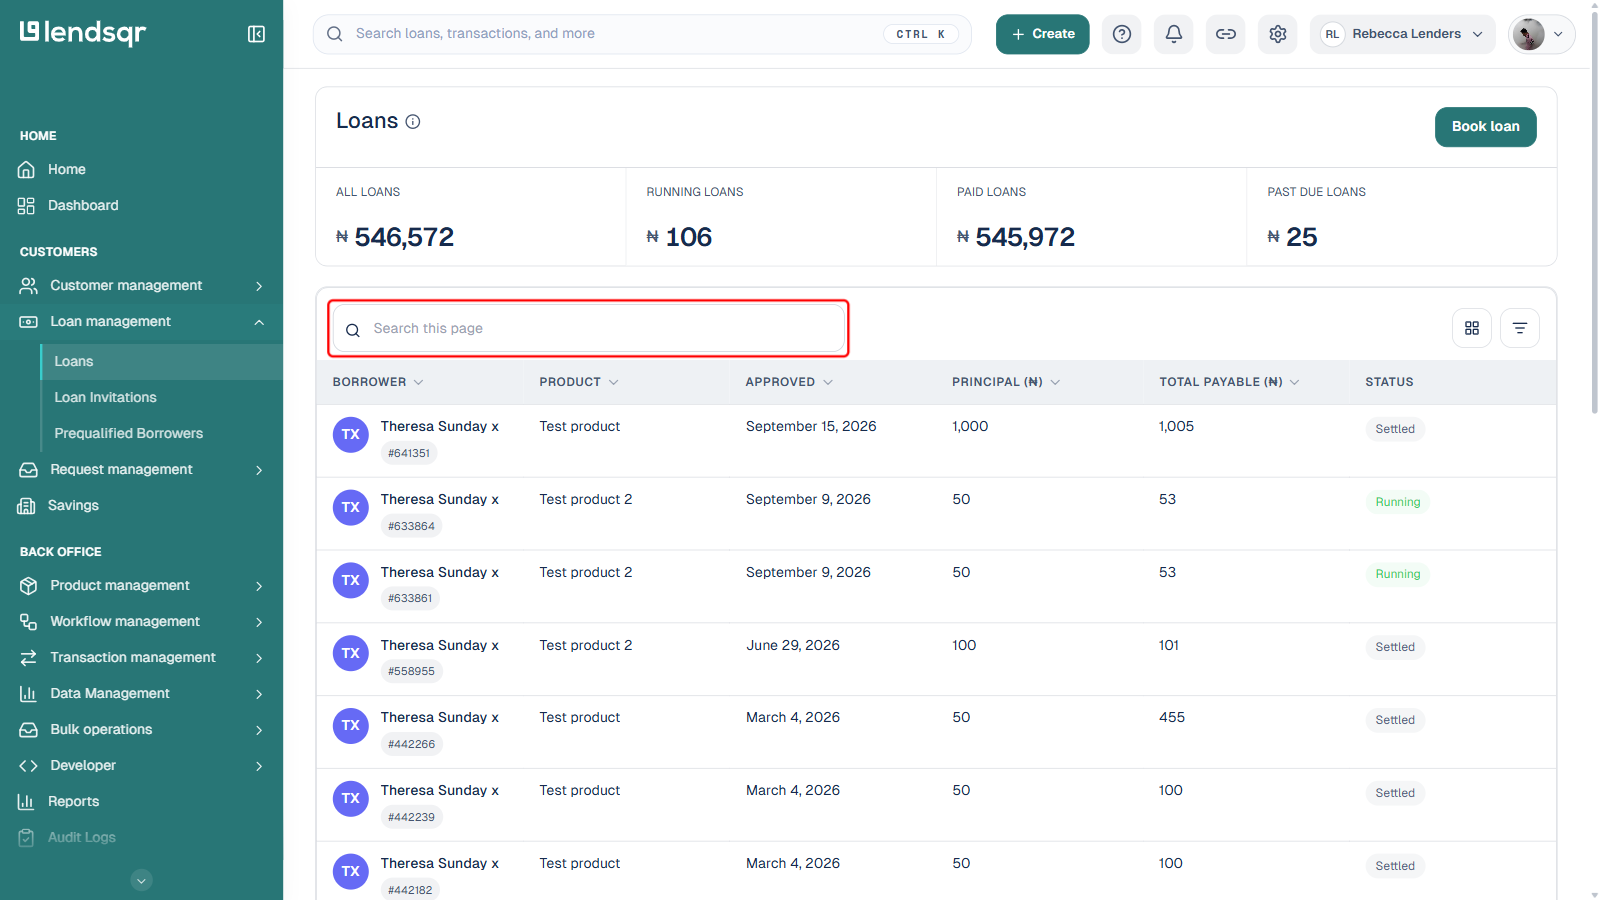
Task: Click the Savings sidebar icon
Action: (27, 506)
